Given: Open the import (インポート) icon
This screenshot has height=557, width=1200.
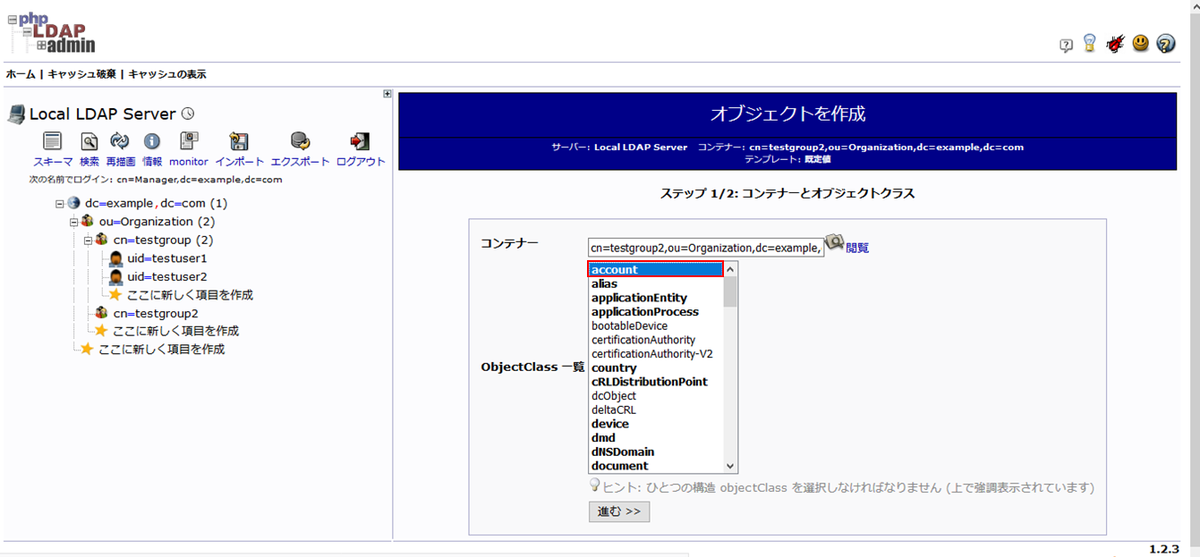Looking at the screenshot, I should [239, 142].
